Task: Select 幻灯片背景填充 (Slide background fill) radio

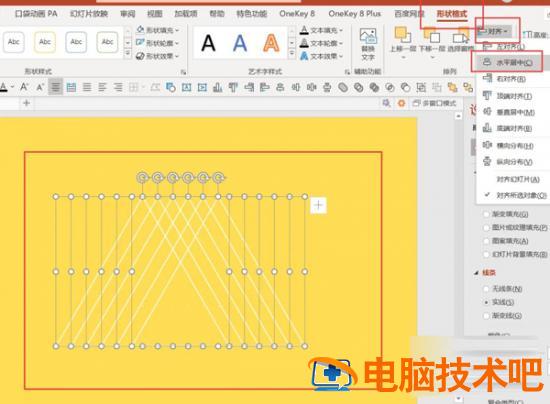Action: (486, 254)
